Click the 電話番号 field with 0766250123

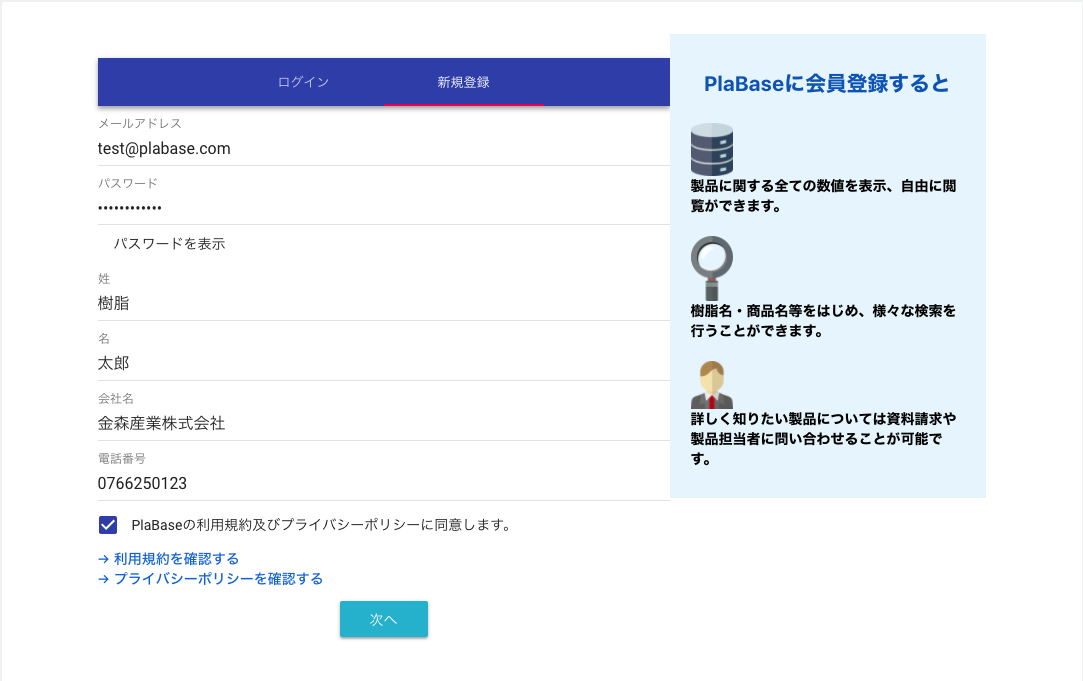click(x=383, y=483)
